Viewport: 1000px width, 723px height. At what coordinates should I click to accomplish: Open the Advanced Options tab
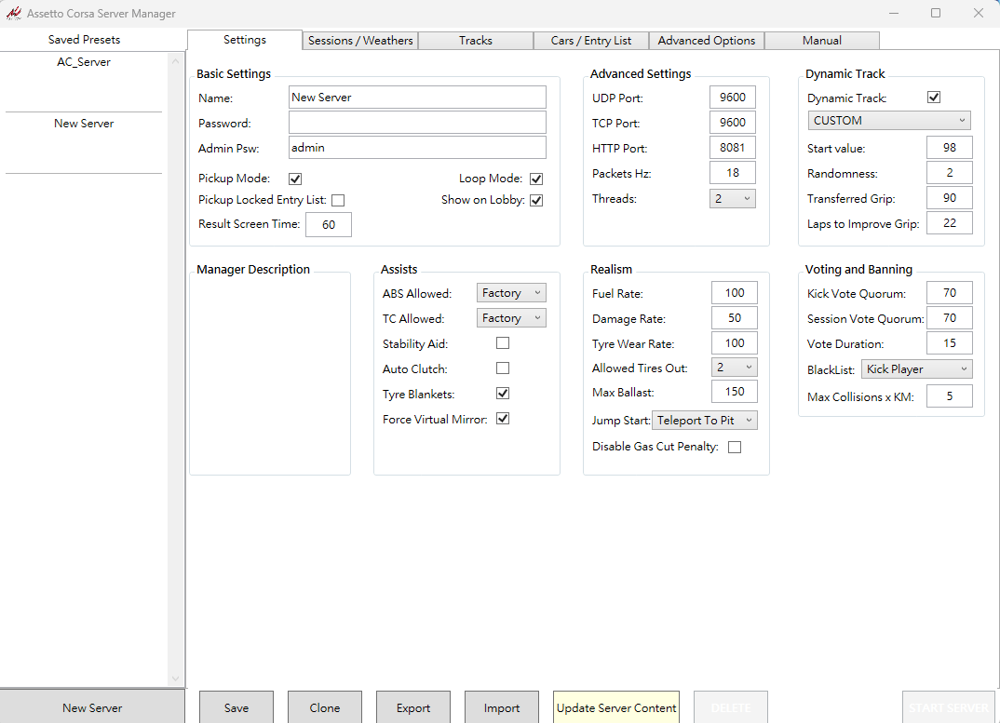(x=707, y=40)
